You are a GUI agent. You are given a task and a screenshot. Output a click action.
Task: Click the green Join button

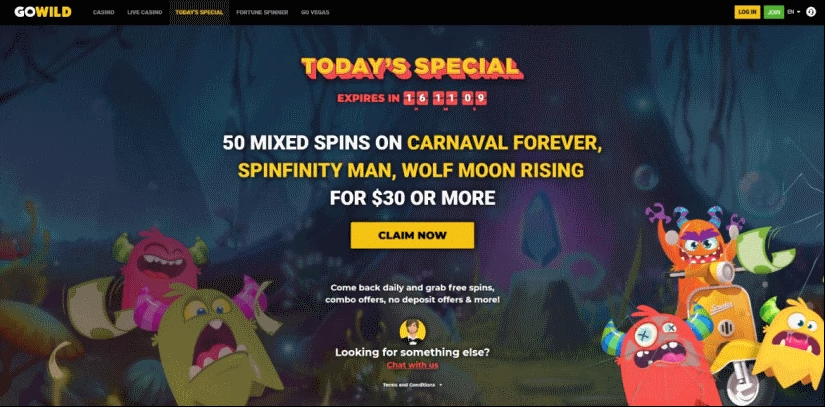[x=773, y=12]
